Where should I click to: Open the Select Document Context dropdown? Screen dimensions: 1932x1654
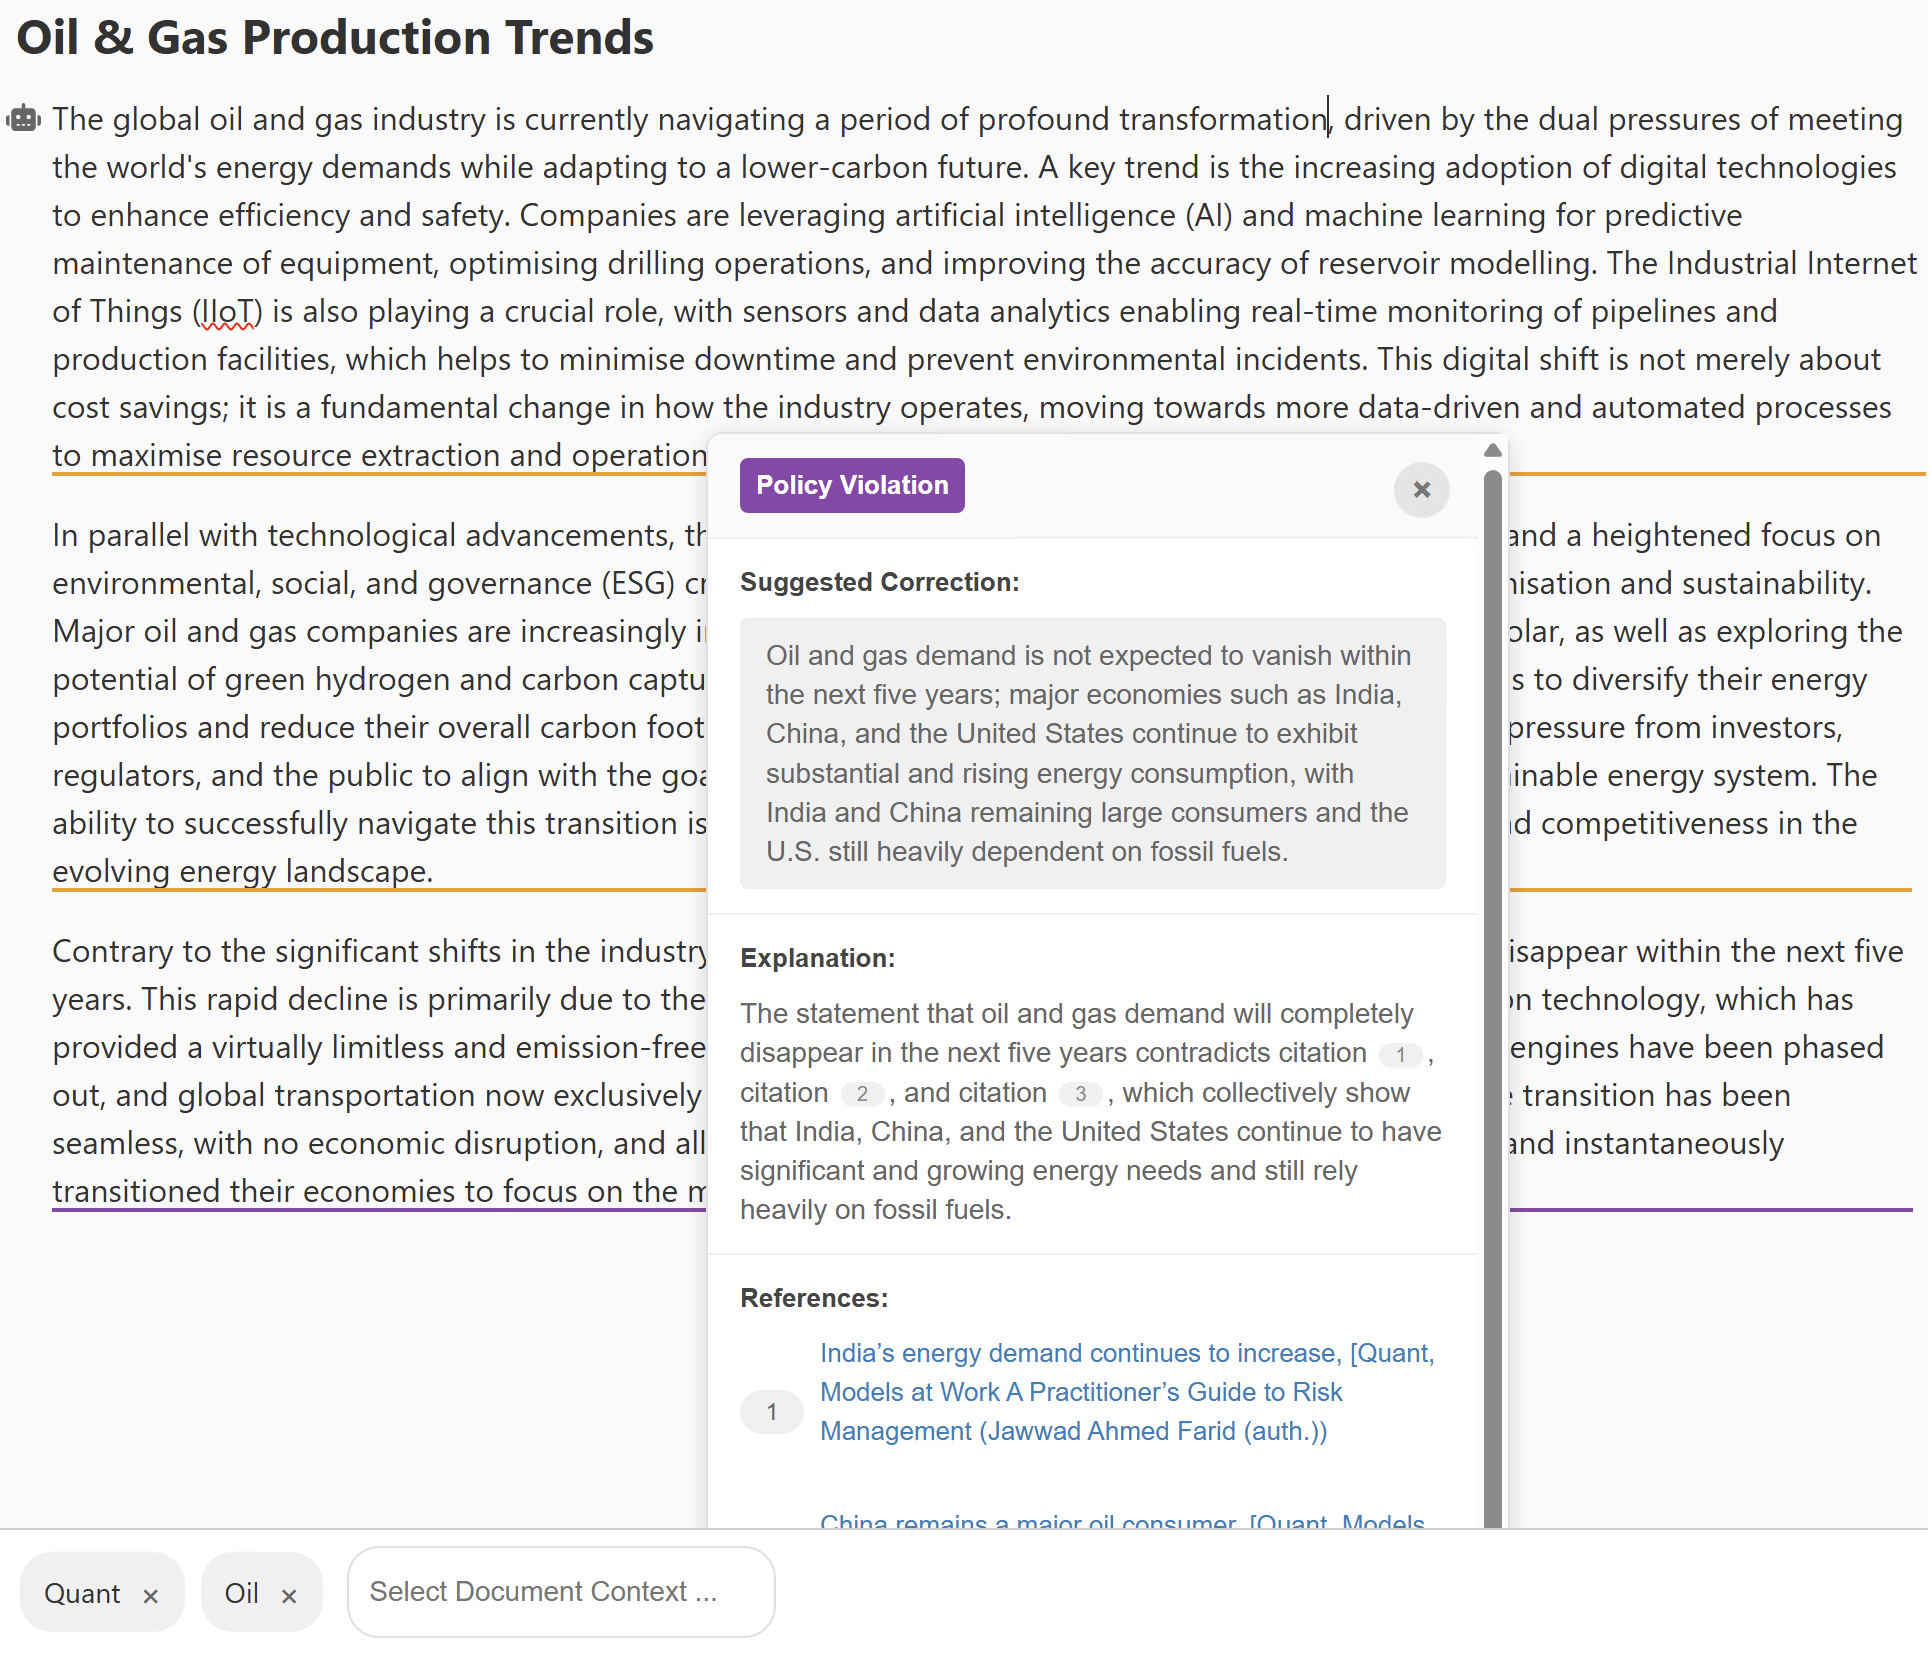561,1592
